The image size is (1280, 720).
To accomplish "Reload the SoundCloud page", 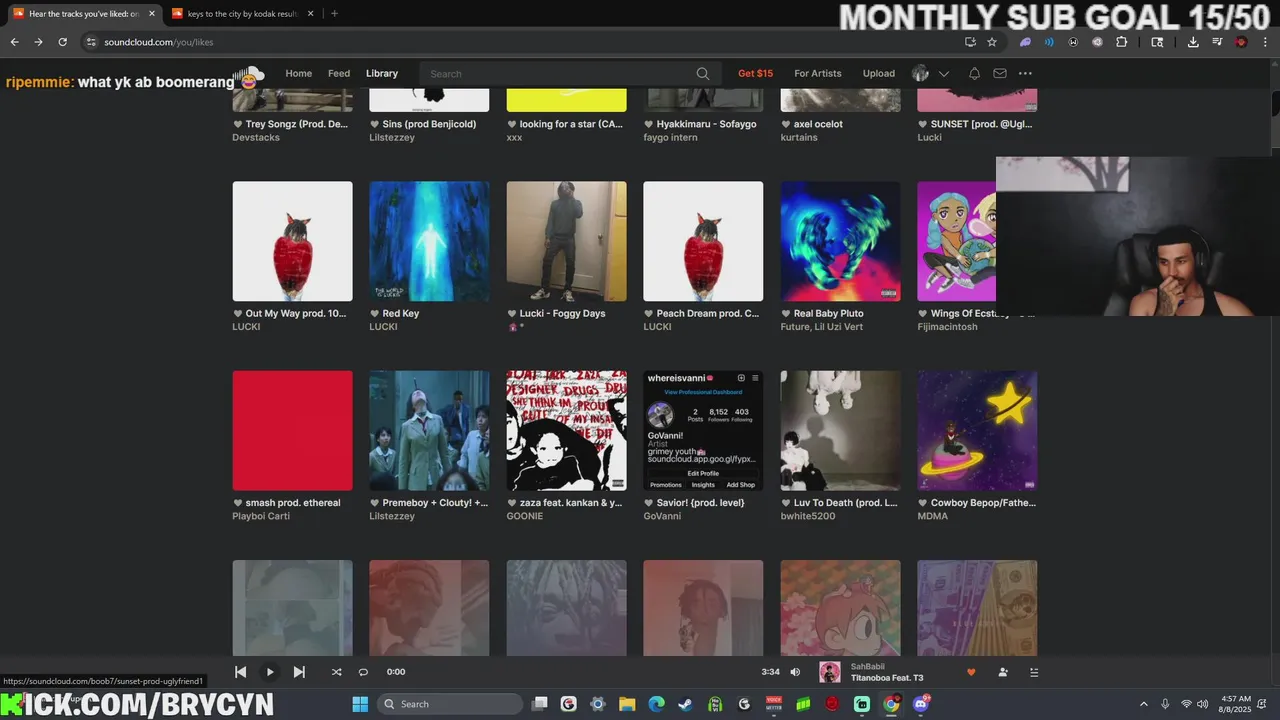I will (x=62, y=42).
